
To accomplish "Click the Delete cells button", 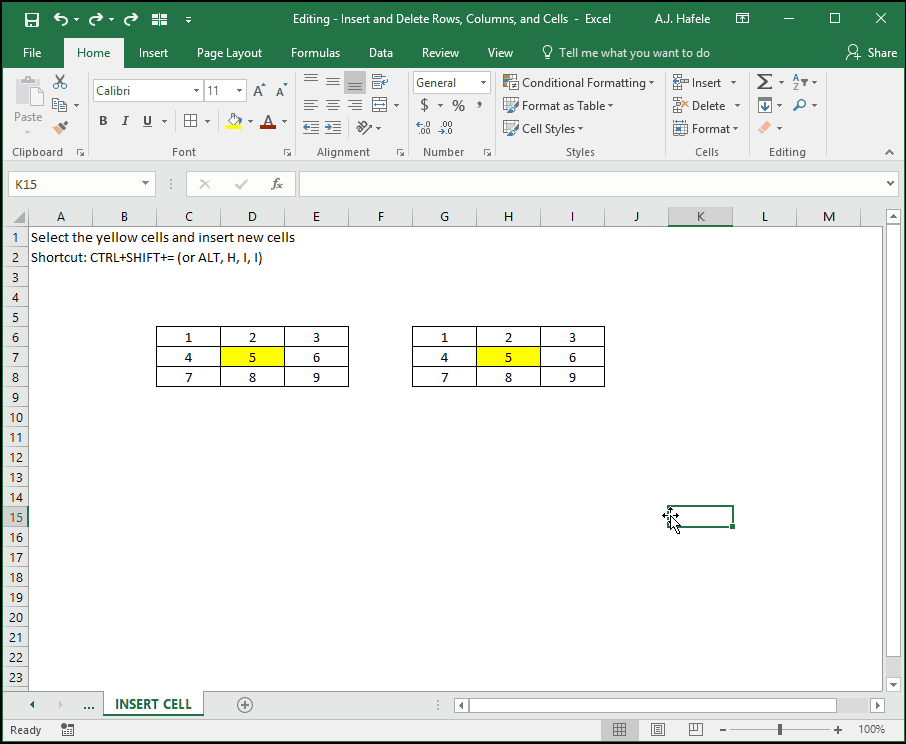I will point(700,106).
